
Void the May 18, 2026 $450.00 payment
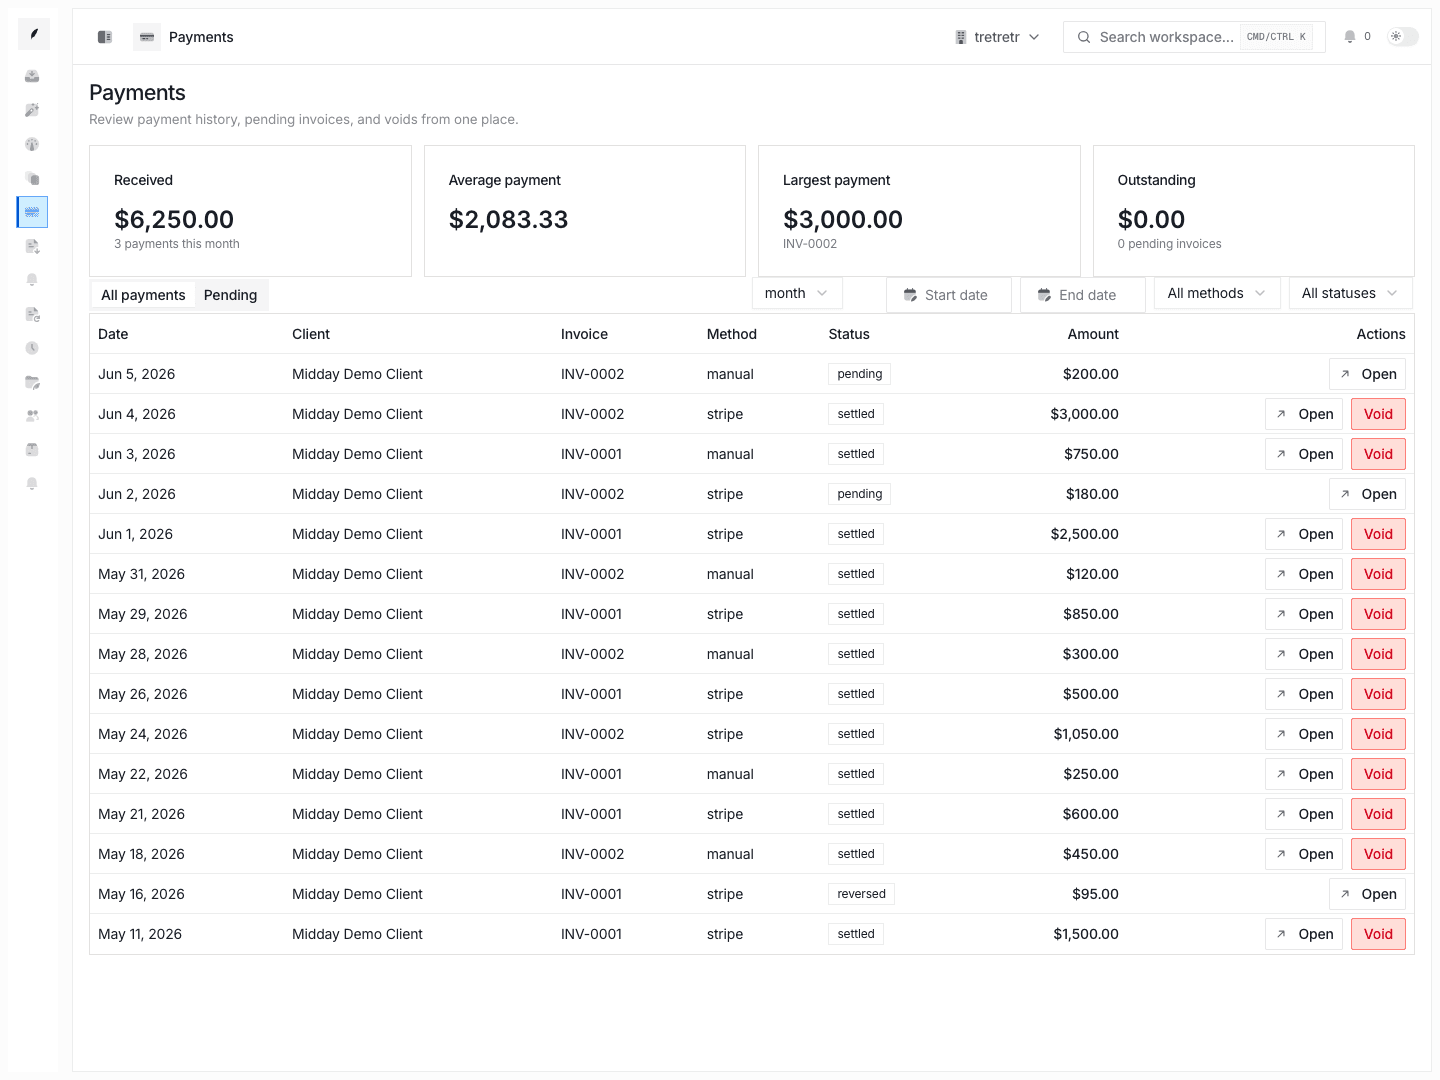[1378, 854]
